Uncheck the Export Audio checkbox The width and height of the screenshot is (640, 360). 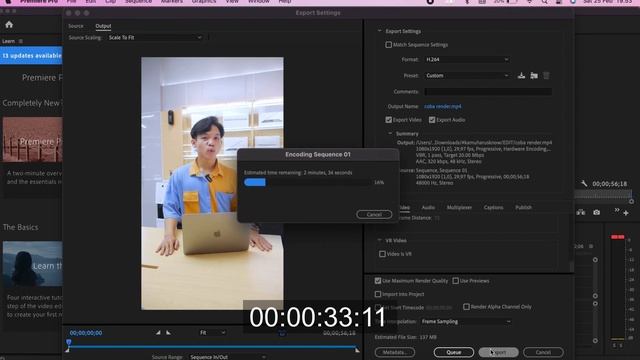(432, 120)
